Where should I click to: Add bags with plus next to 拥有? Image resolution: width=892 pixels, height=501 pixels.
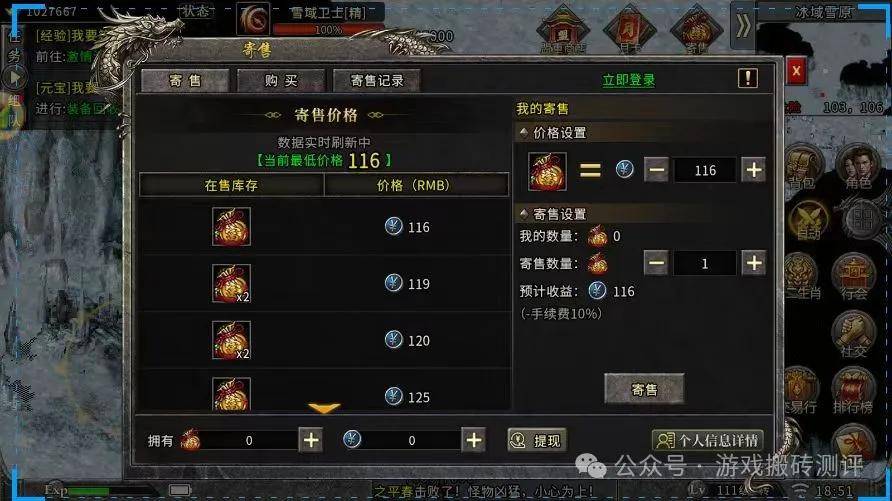point(311,440)
